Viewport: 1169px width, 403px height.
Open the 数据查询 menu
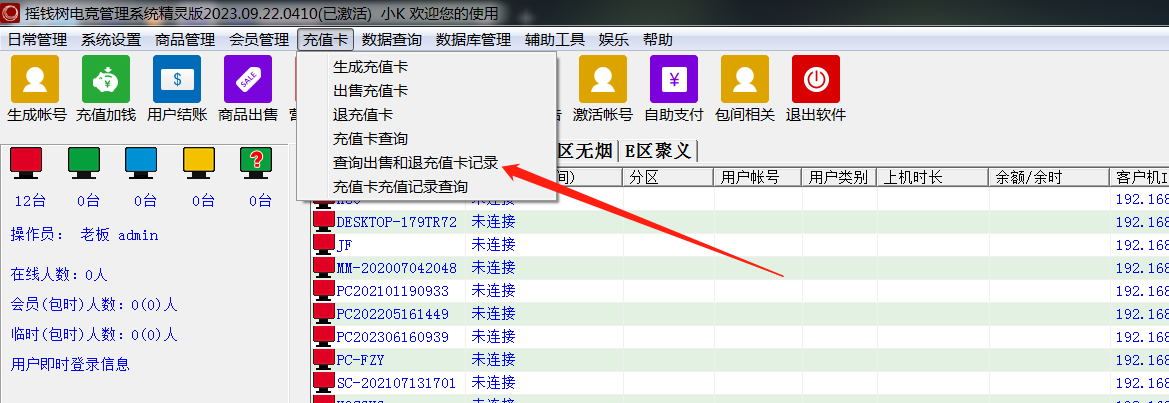point(391,40)
